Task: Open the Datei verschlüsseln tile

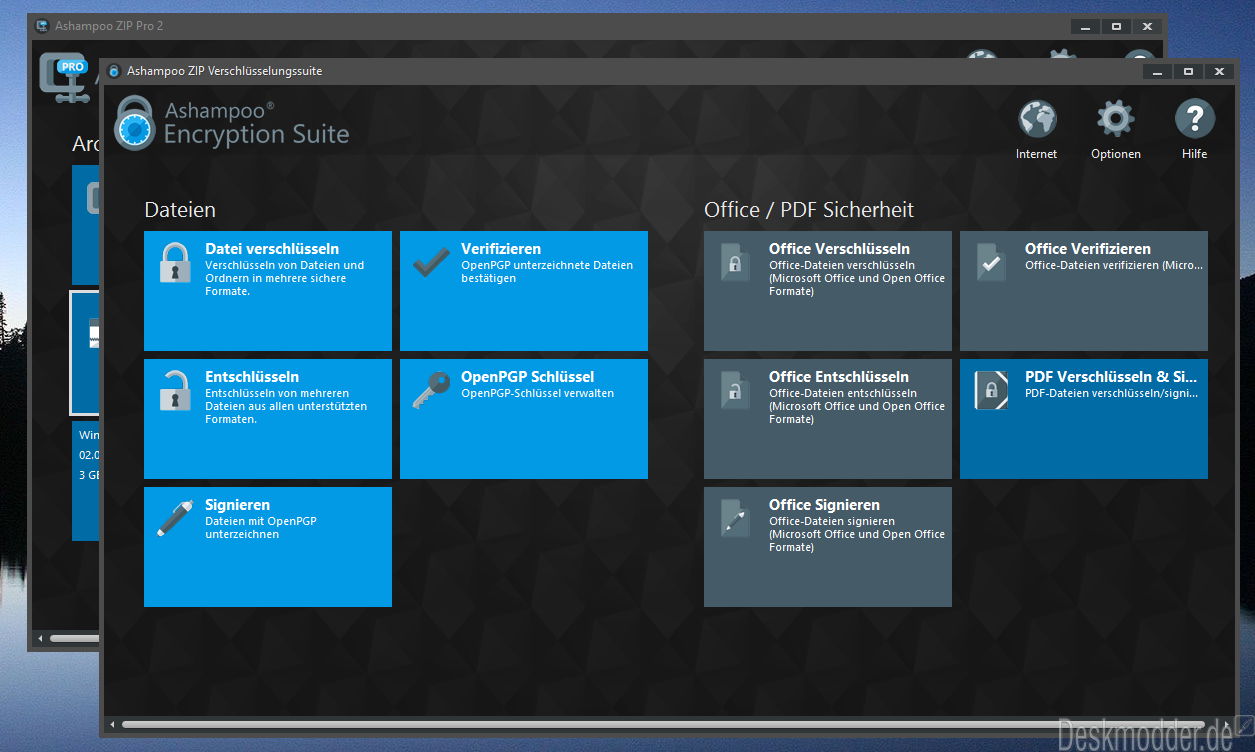Action: tap(268, 291)
